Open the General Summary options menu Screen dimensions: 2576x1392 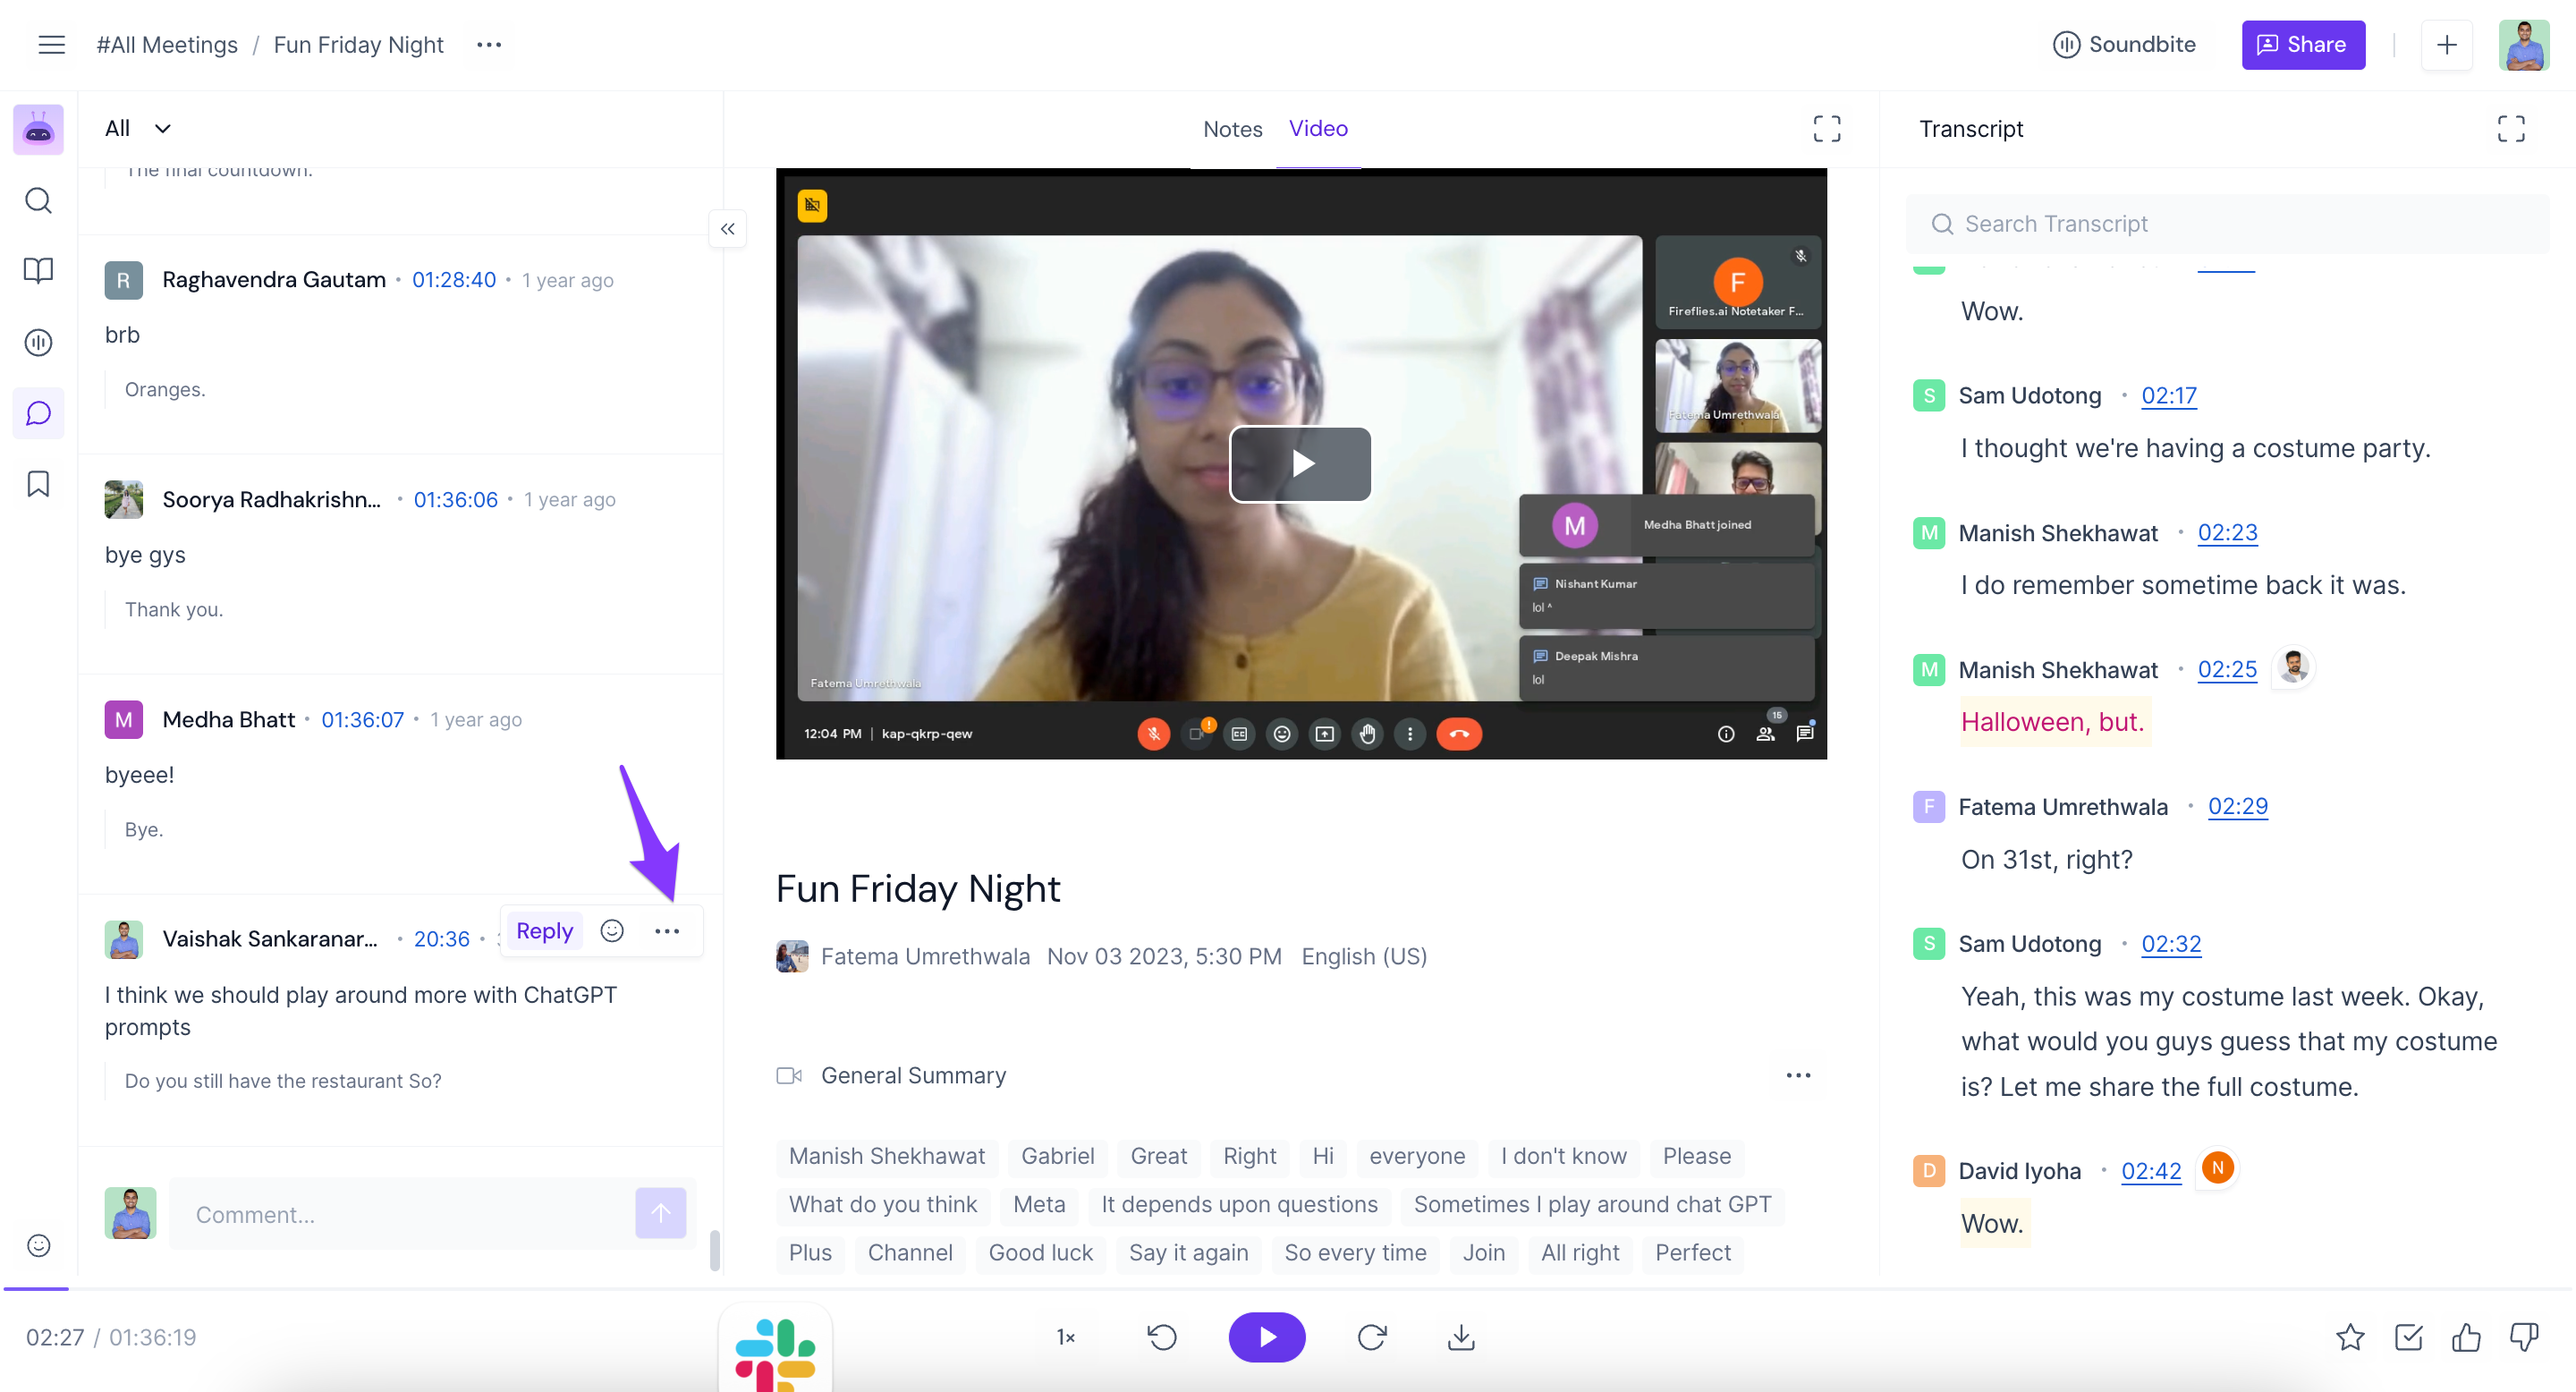coord(1798,1076)
